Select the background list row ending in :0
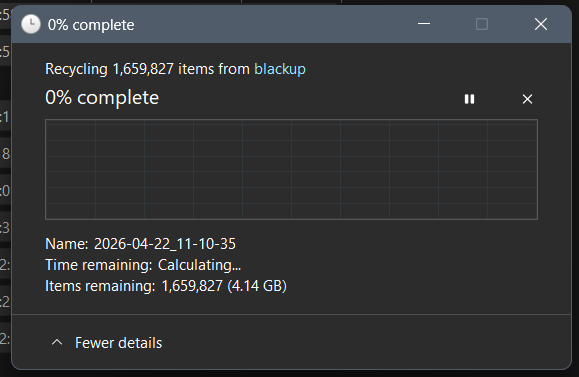Viewport: 579px width, 377px height. point(5,191)
